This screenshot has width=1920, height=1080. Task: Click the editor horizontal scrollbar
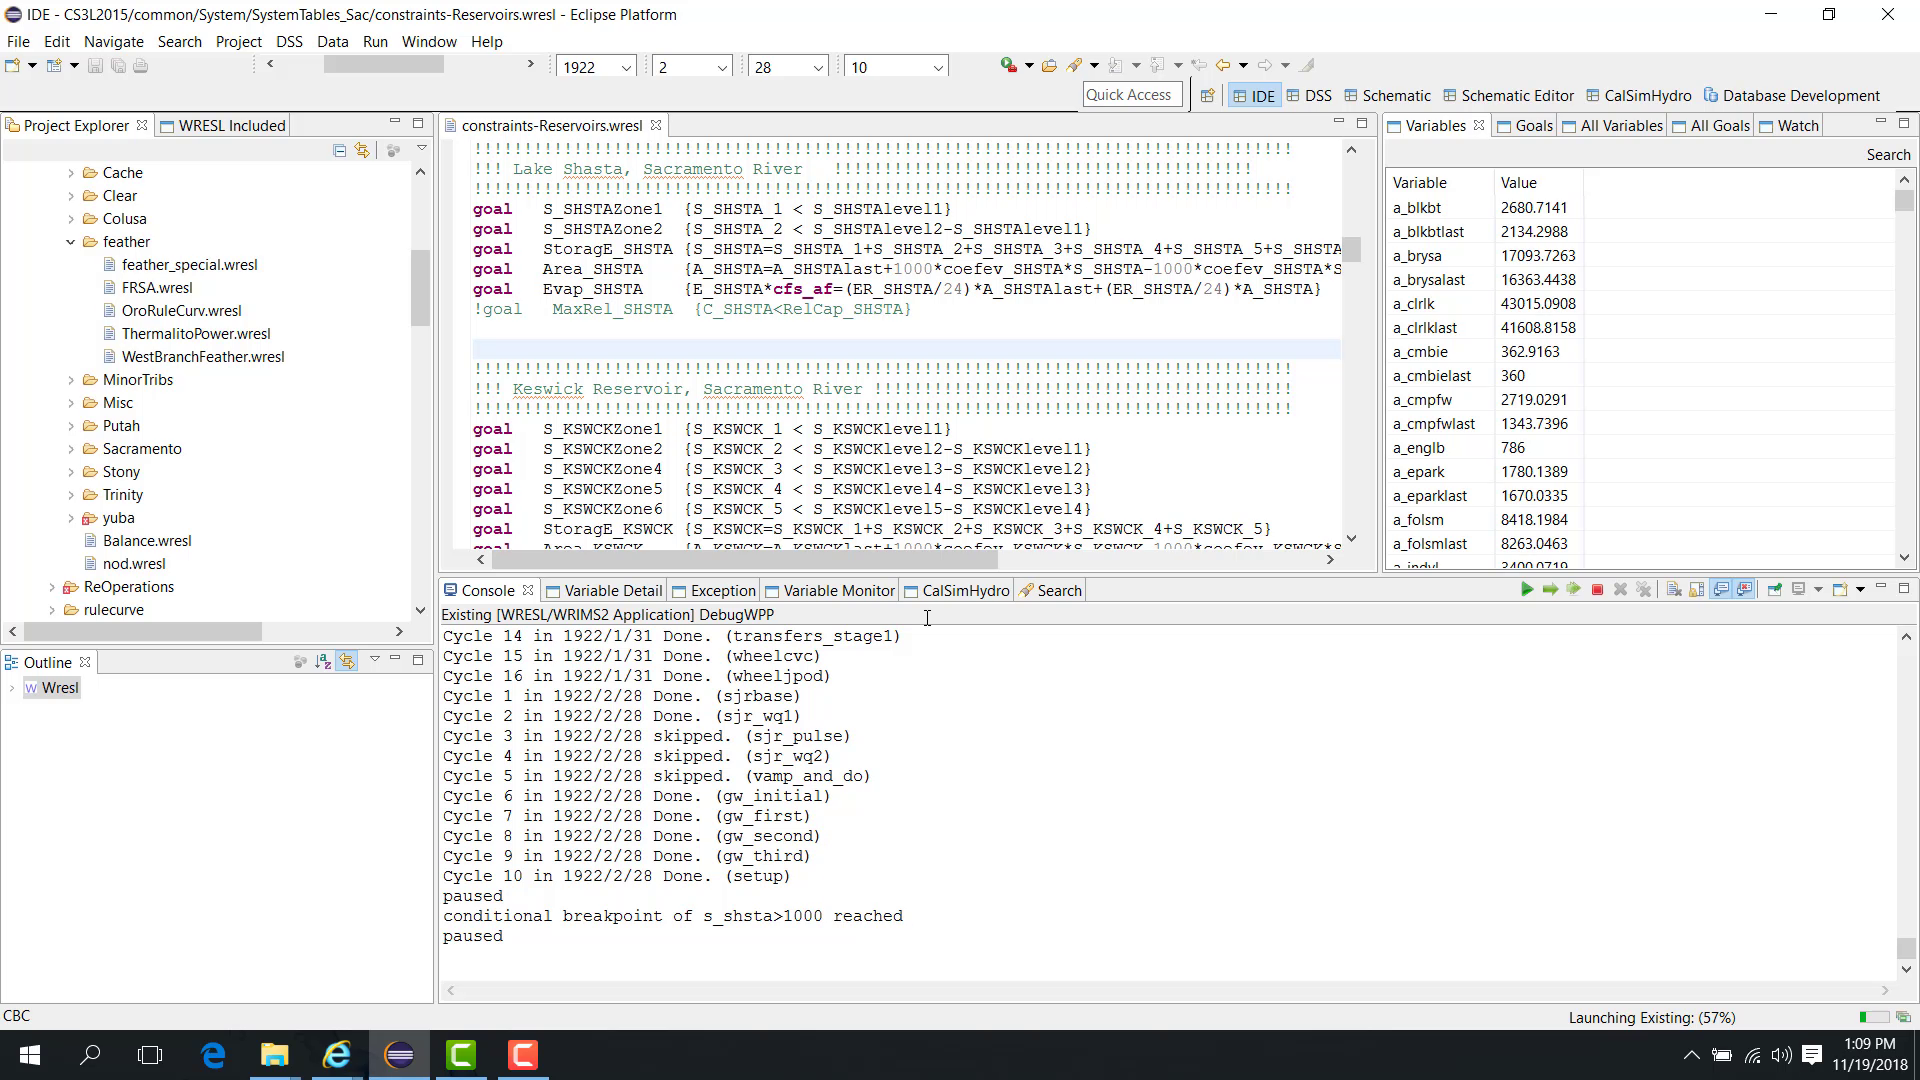[x=743, y=560]
